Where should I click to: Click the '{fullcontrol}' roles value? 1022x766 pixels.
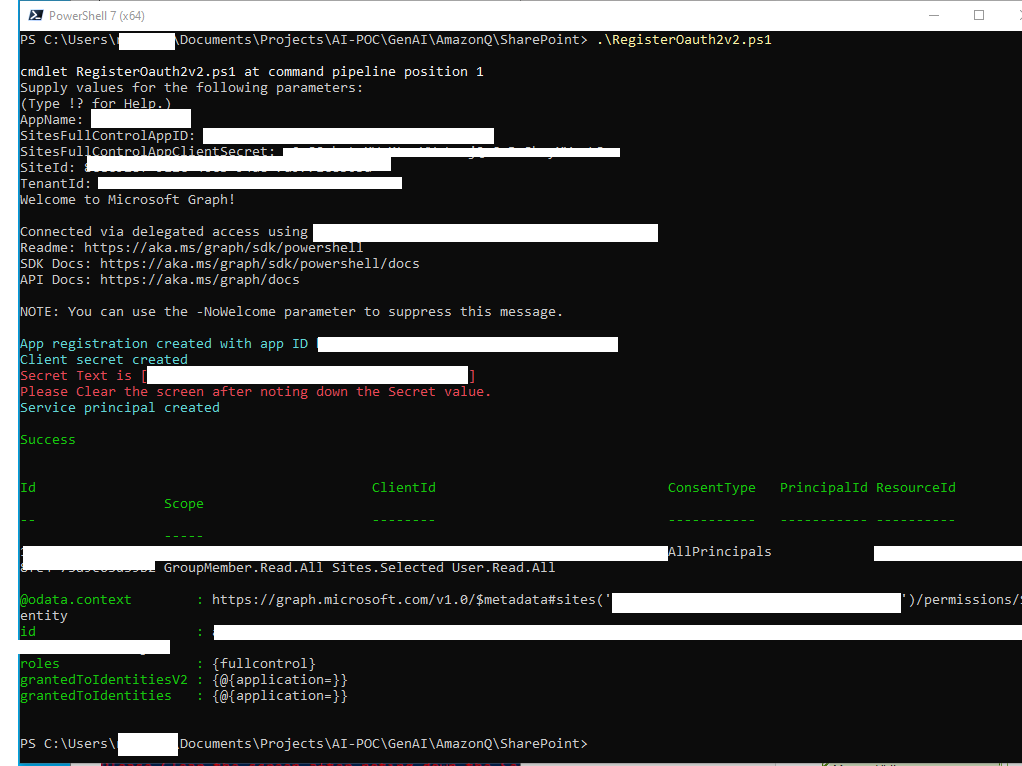pos(263,664)
